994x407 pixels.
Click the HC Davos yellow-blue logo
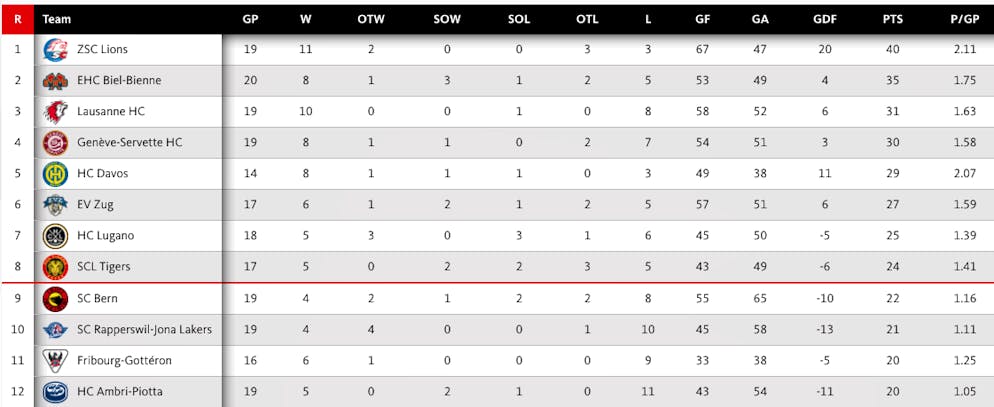pyautogui.click(x=55, y=174)
